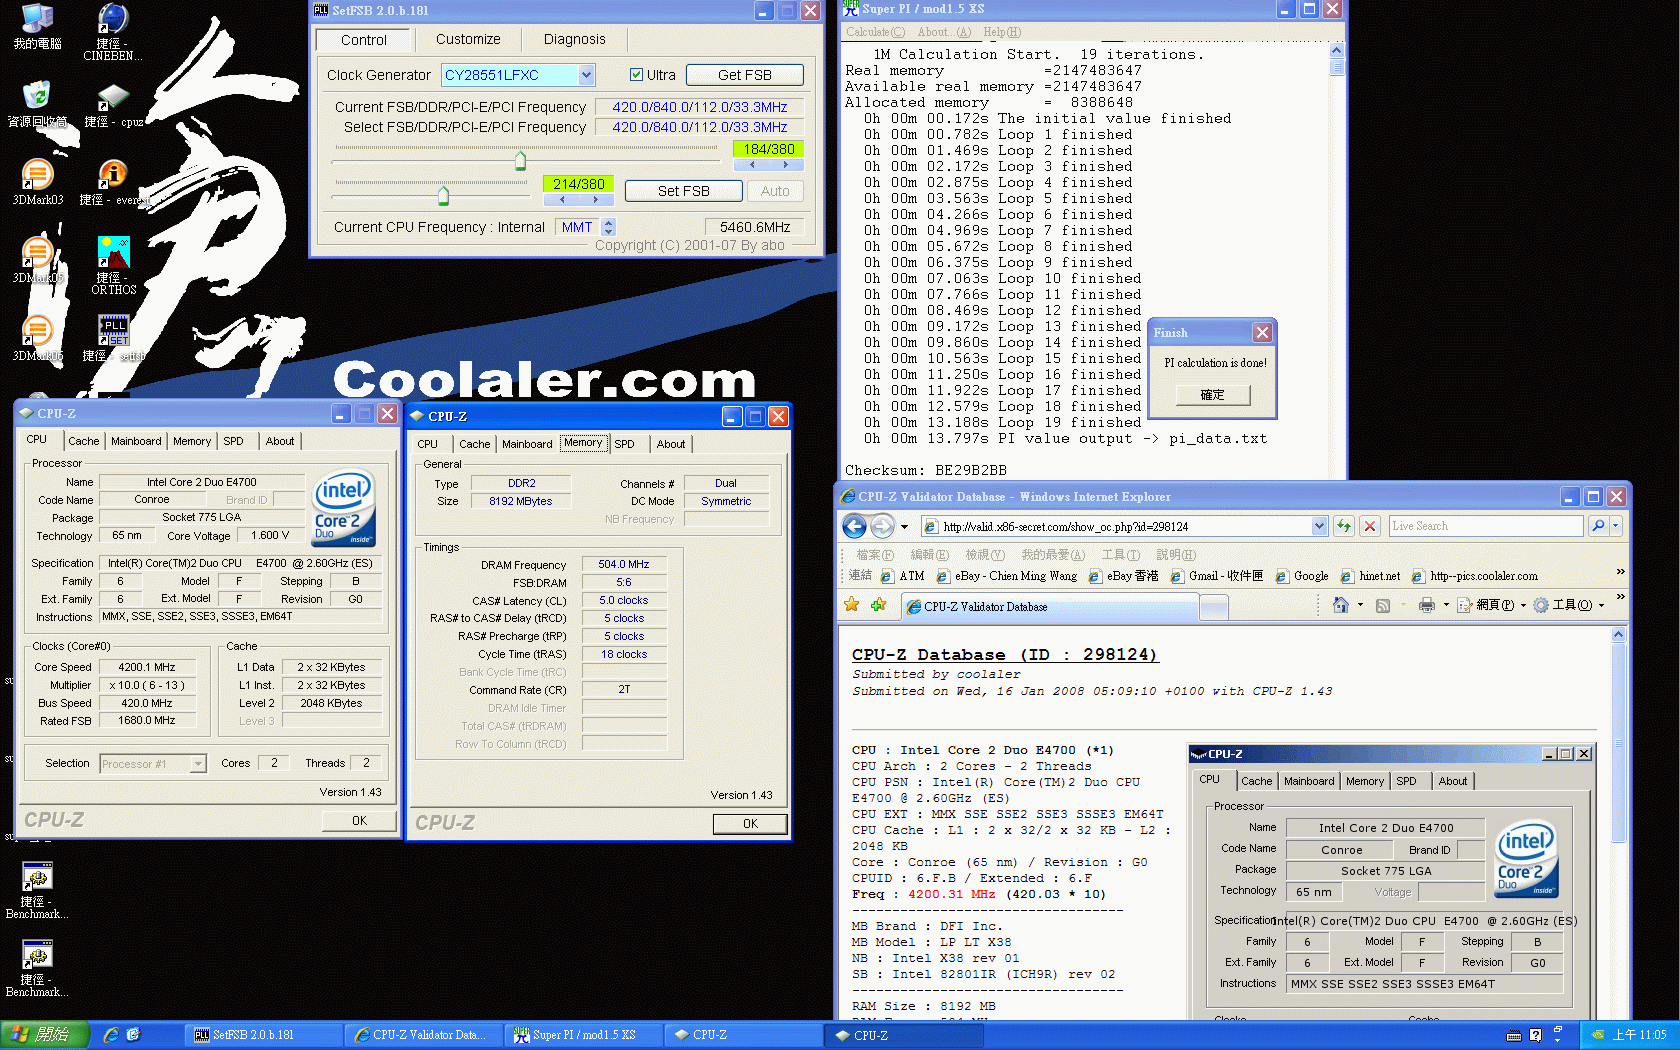1680x1050 pixels.
Task: Click the Start button on taskbar
Action: click(x=45, y=1035)
